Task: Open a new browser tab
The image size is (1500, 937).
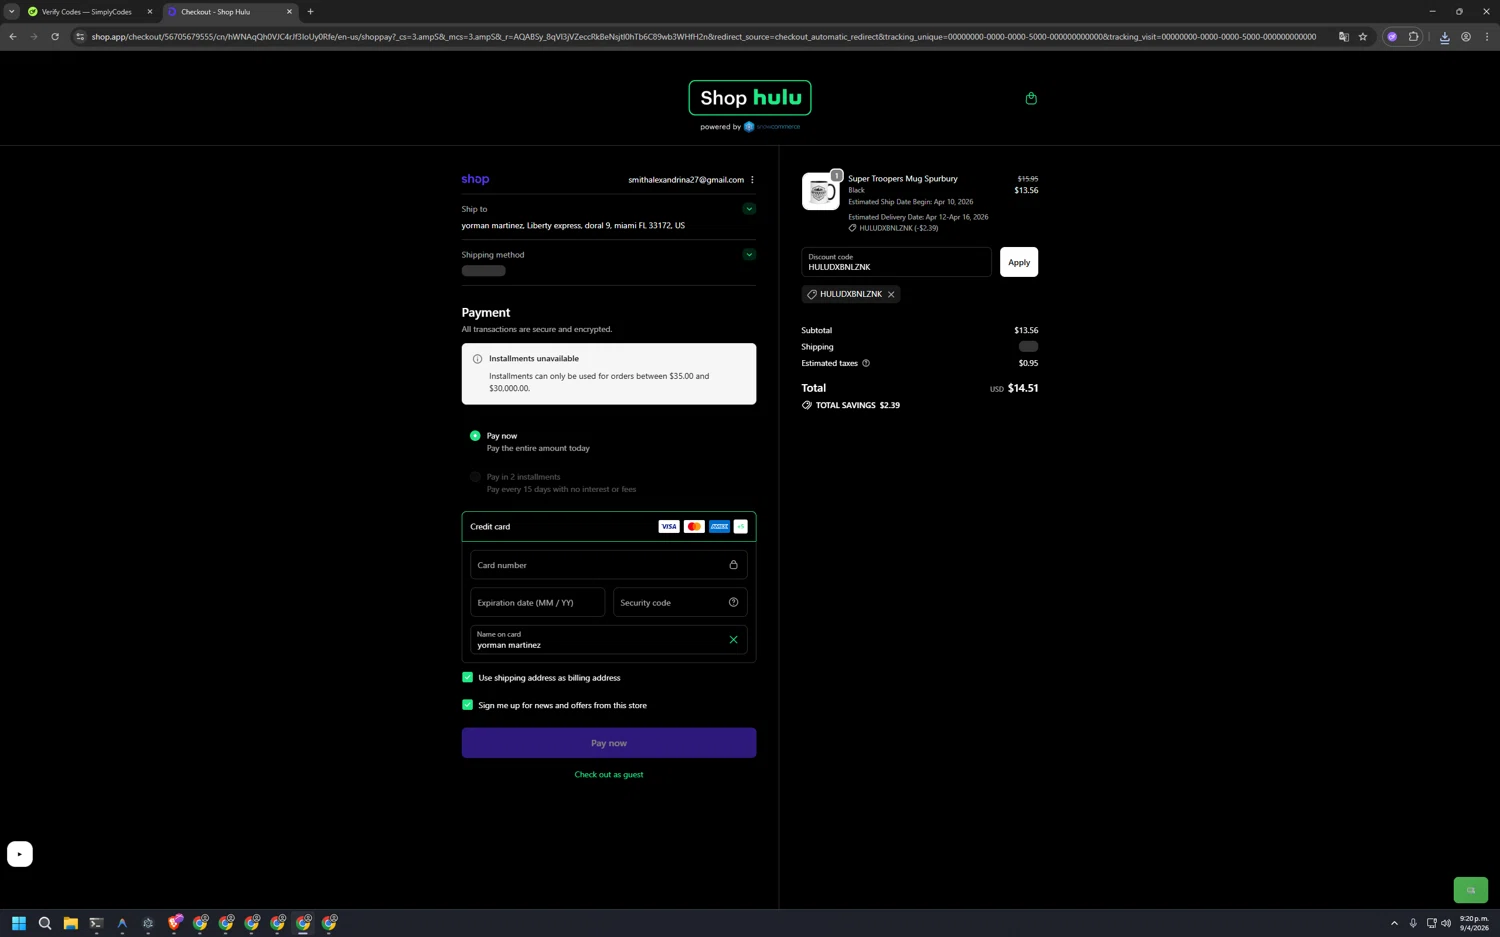Action: (310, 12)
